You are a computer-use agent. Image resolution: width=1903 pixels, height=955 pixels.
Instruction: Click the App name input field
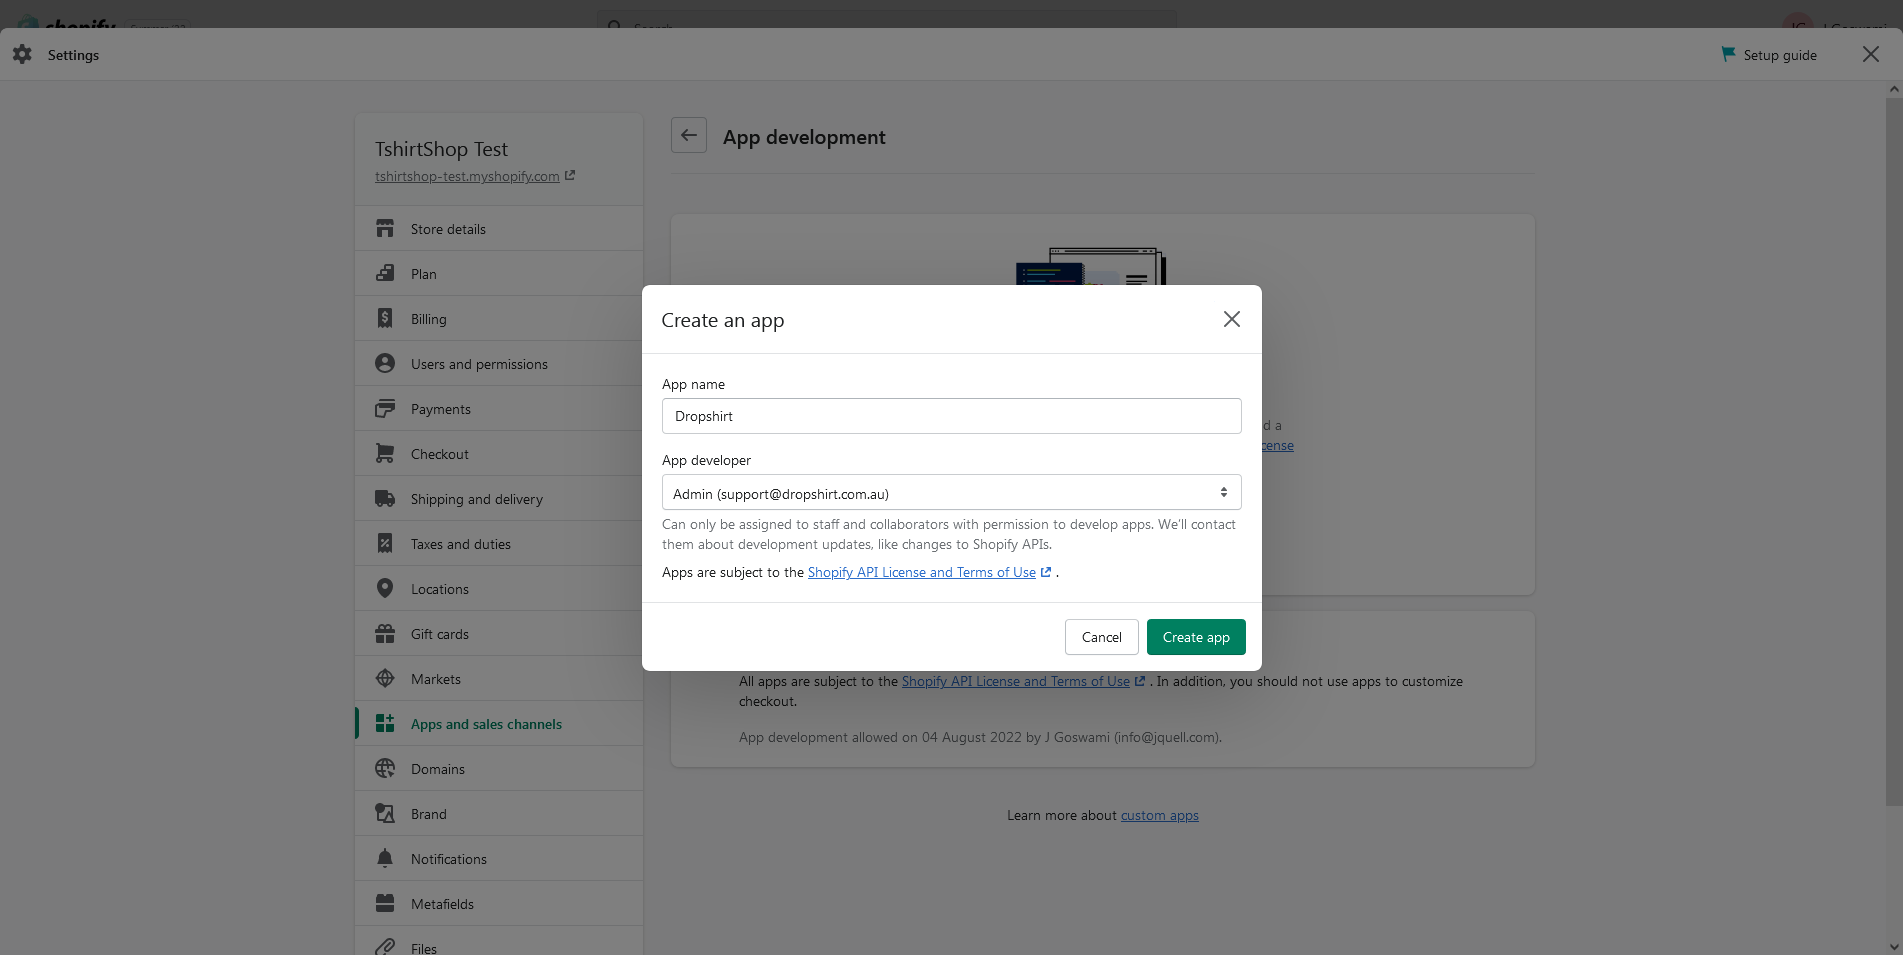pos(951,416)
